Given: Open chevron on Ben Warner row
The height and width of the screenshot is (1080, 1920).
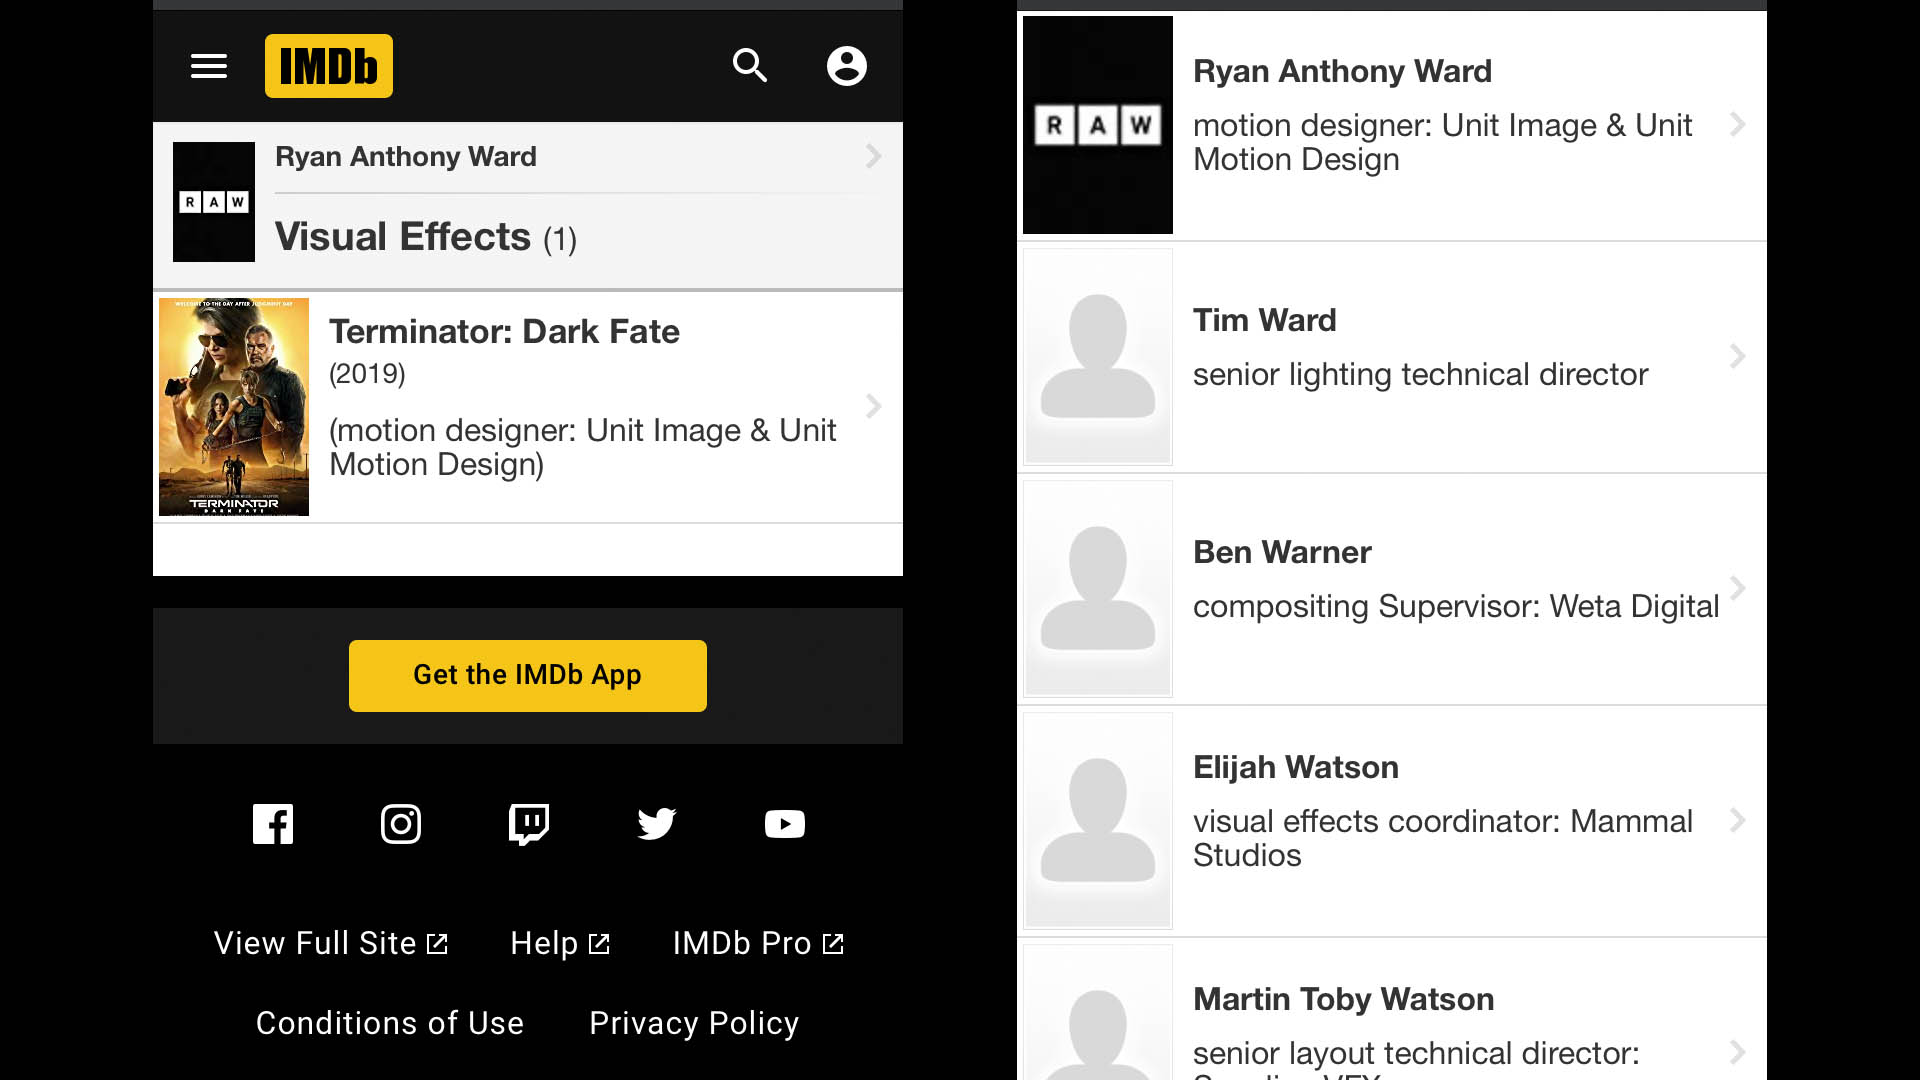Looking at the screenshot, I should [1738, 588].
